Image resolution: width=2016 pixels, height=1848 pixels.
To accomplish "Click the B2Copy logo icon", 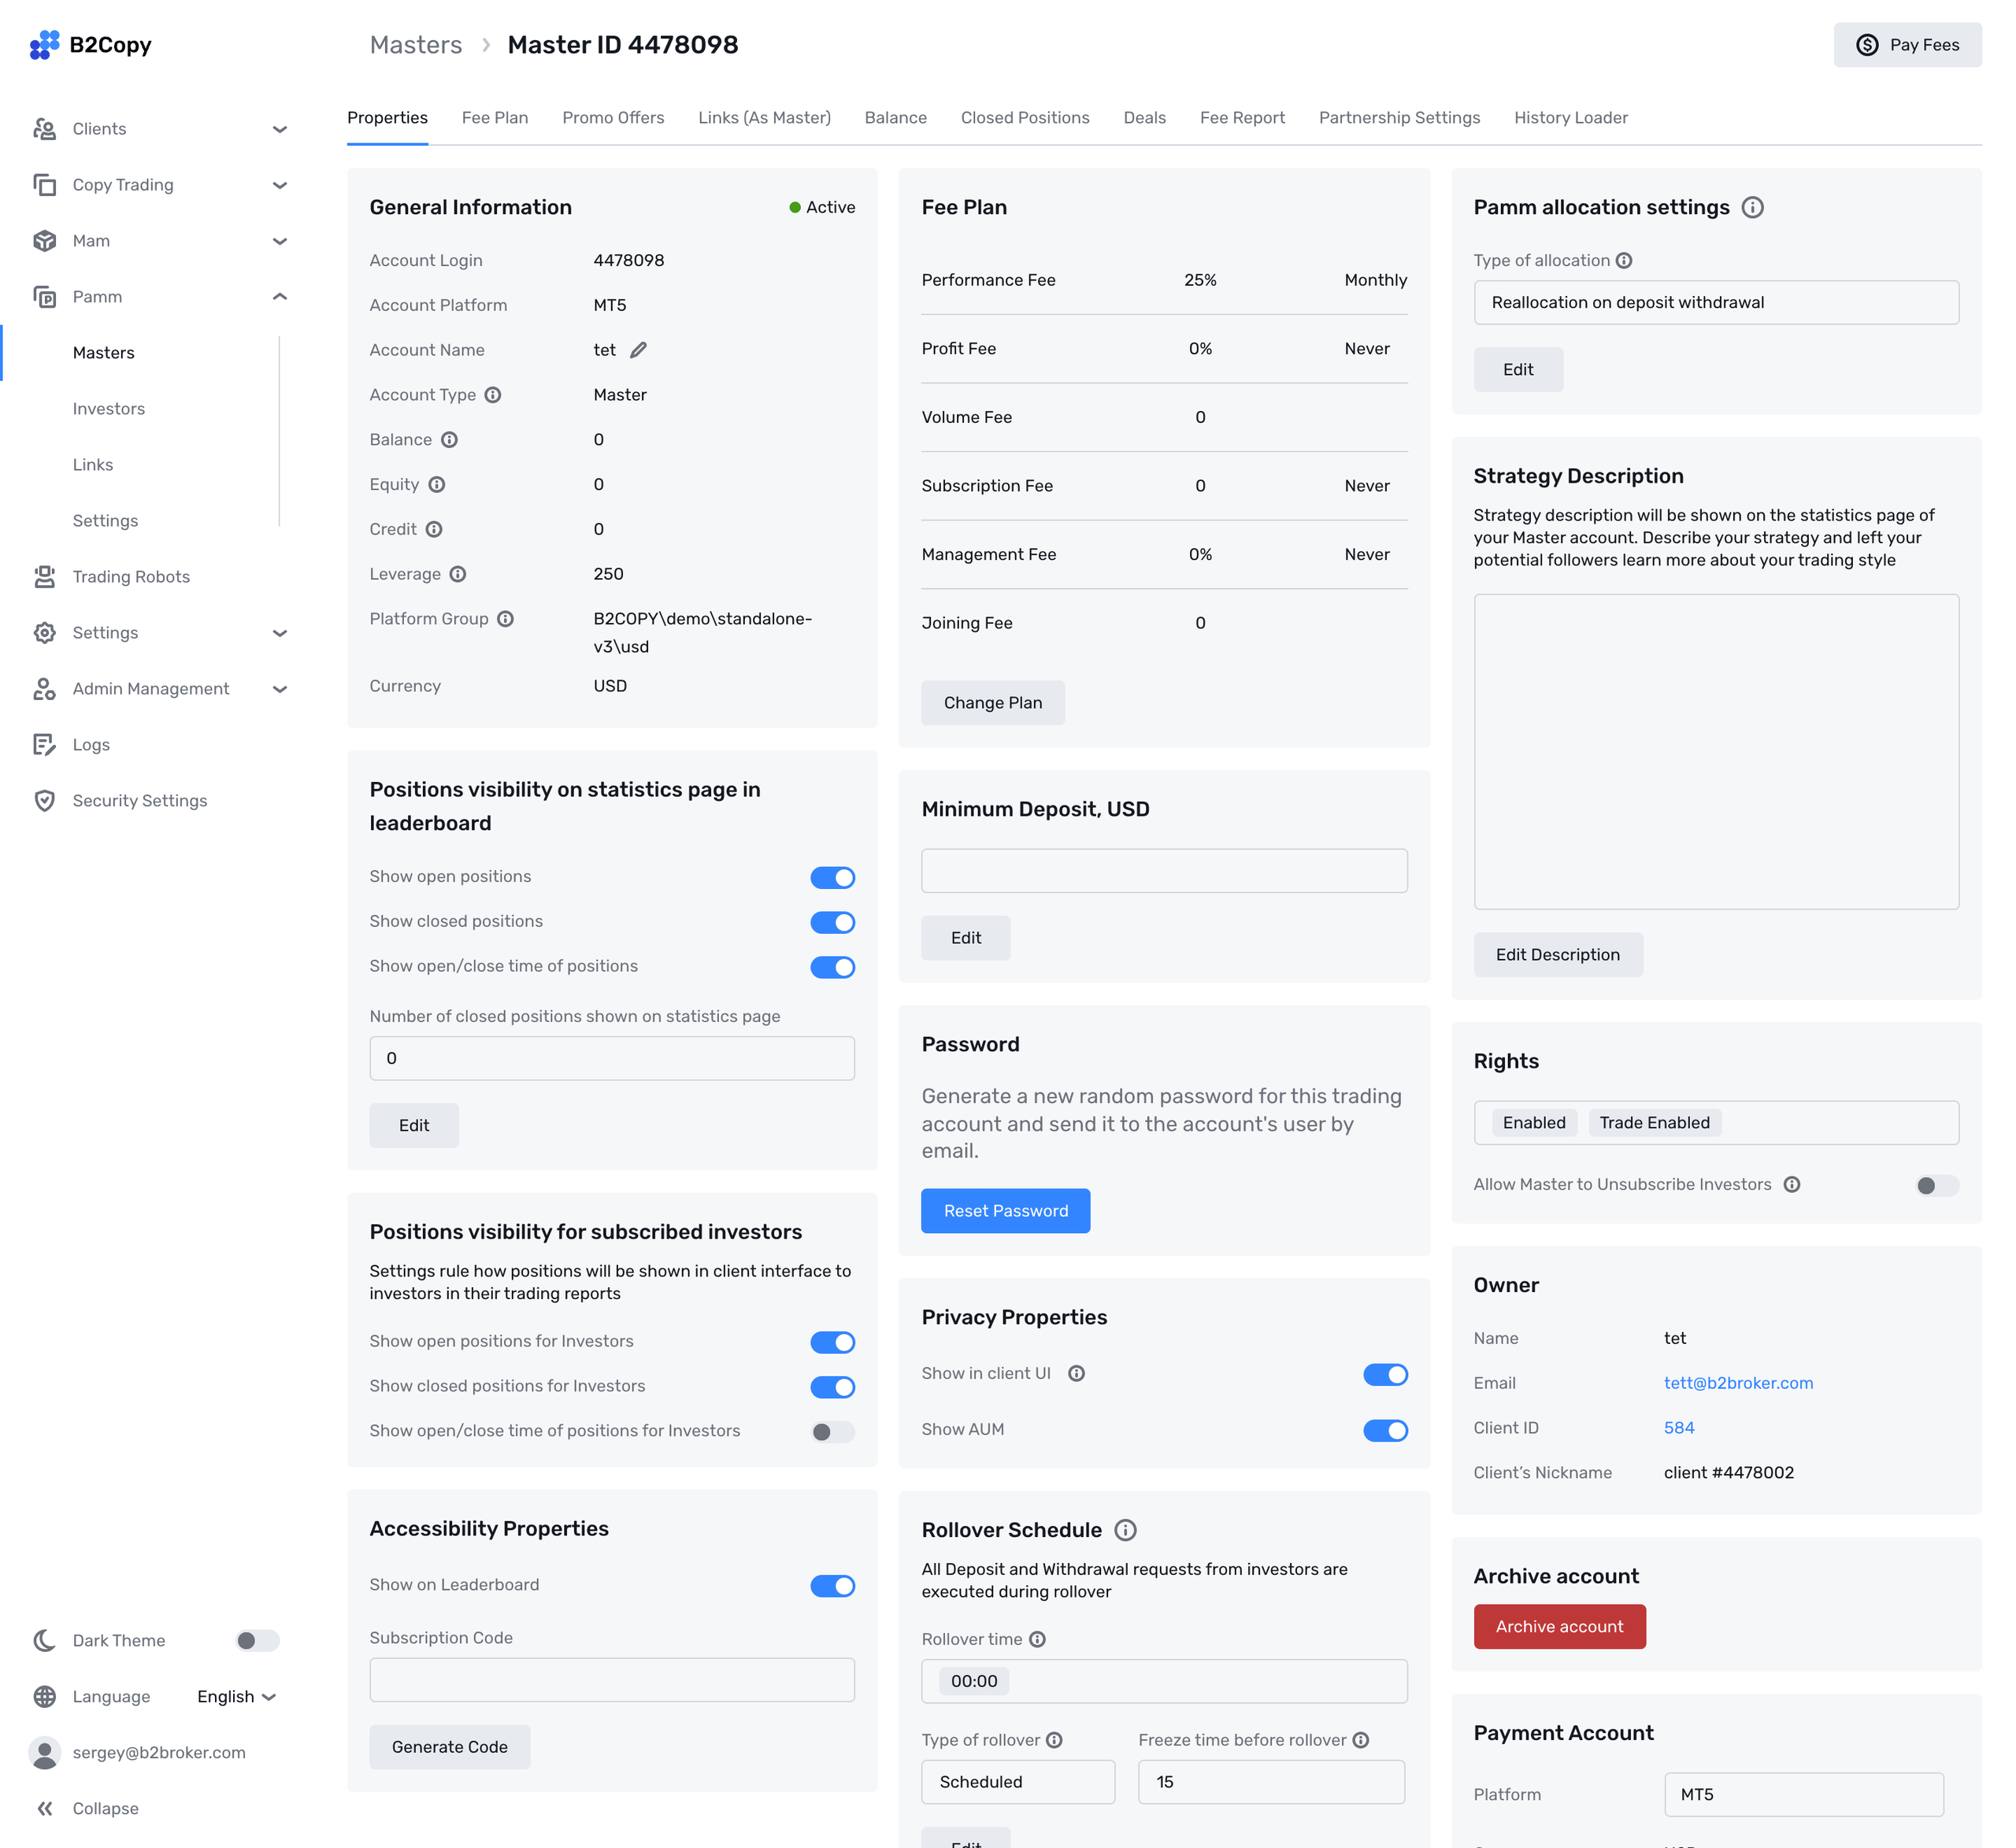I will click(44, 45).
